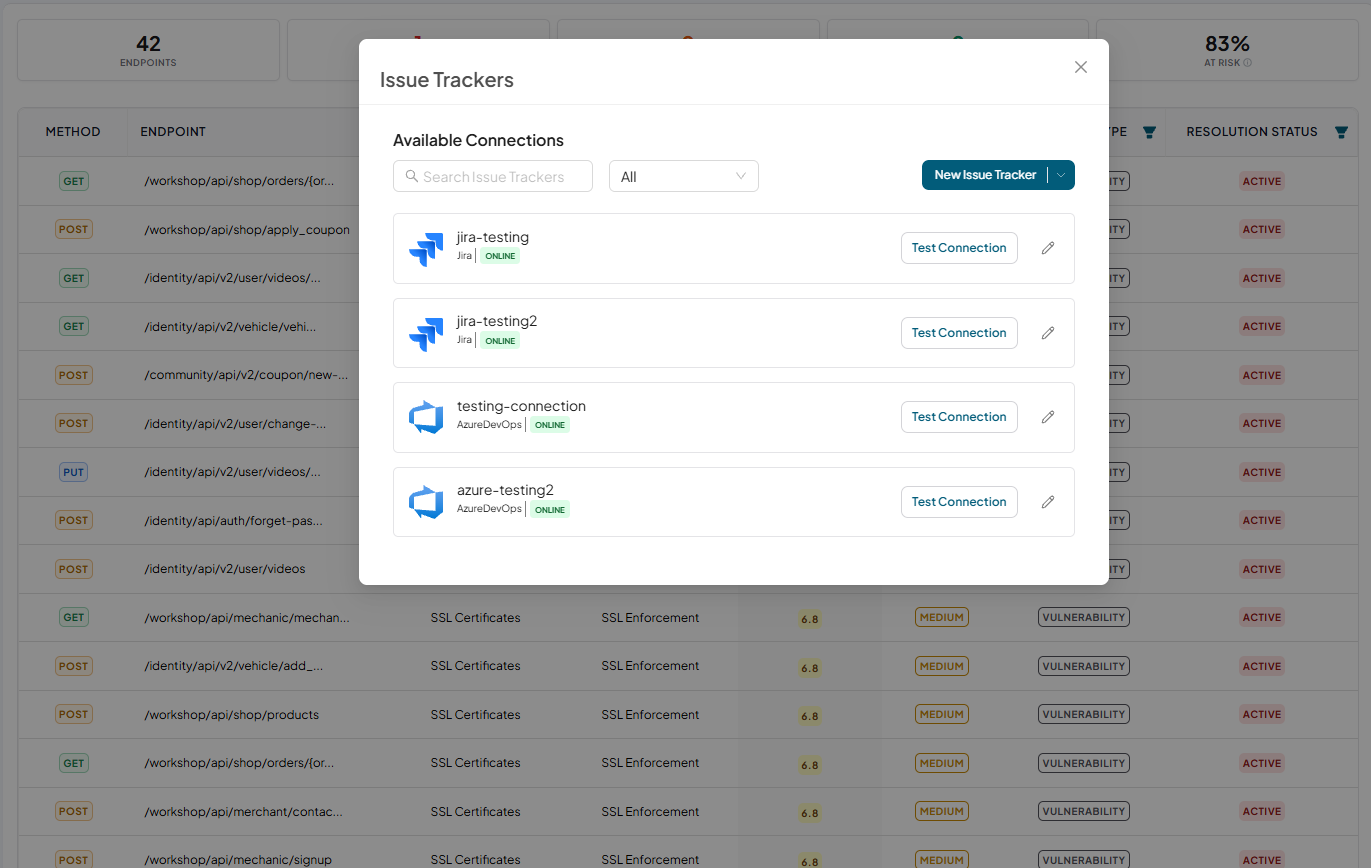Click the Resolution Status filter icon
Screen dimensions: 1371x868
pos(1341,132)
